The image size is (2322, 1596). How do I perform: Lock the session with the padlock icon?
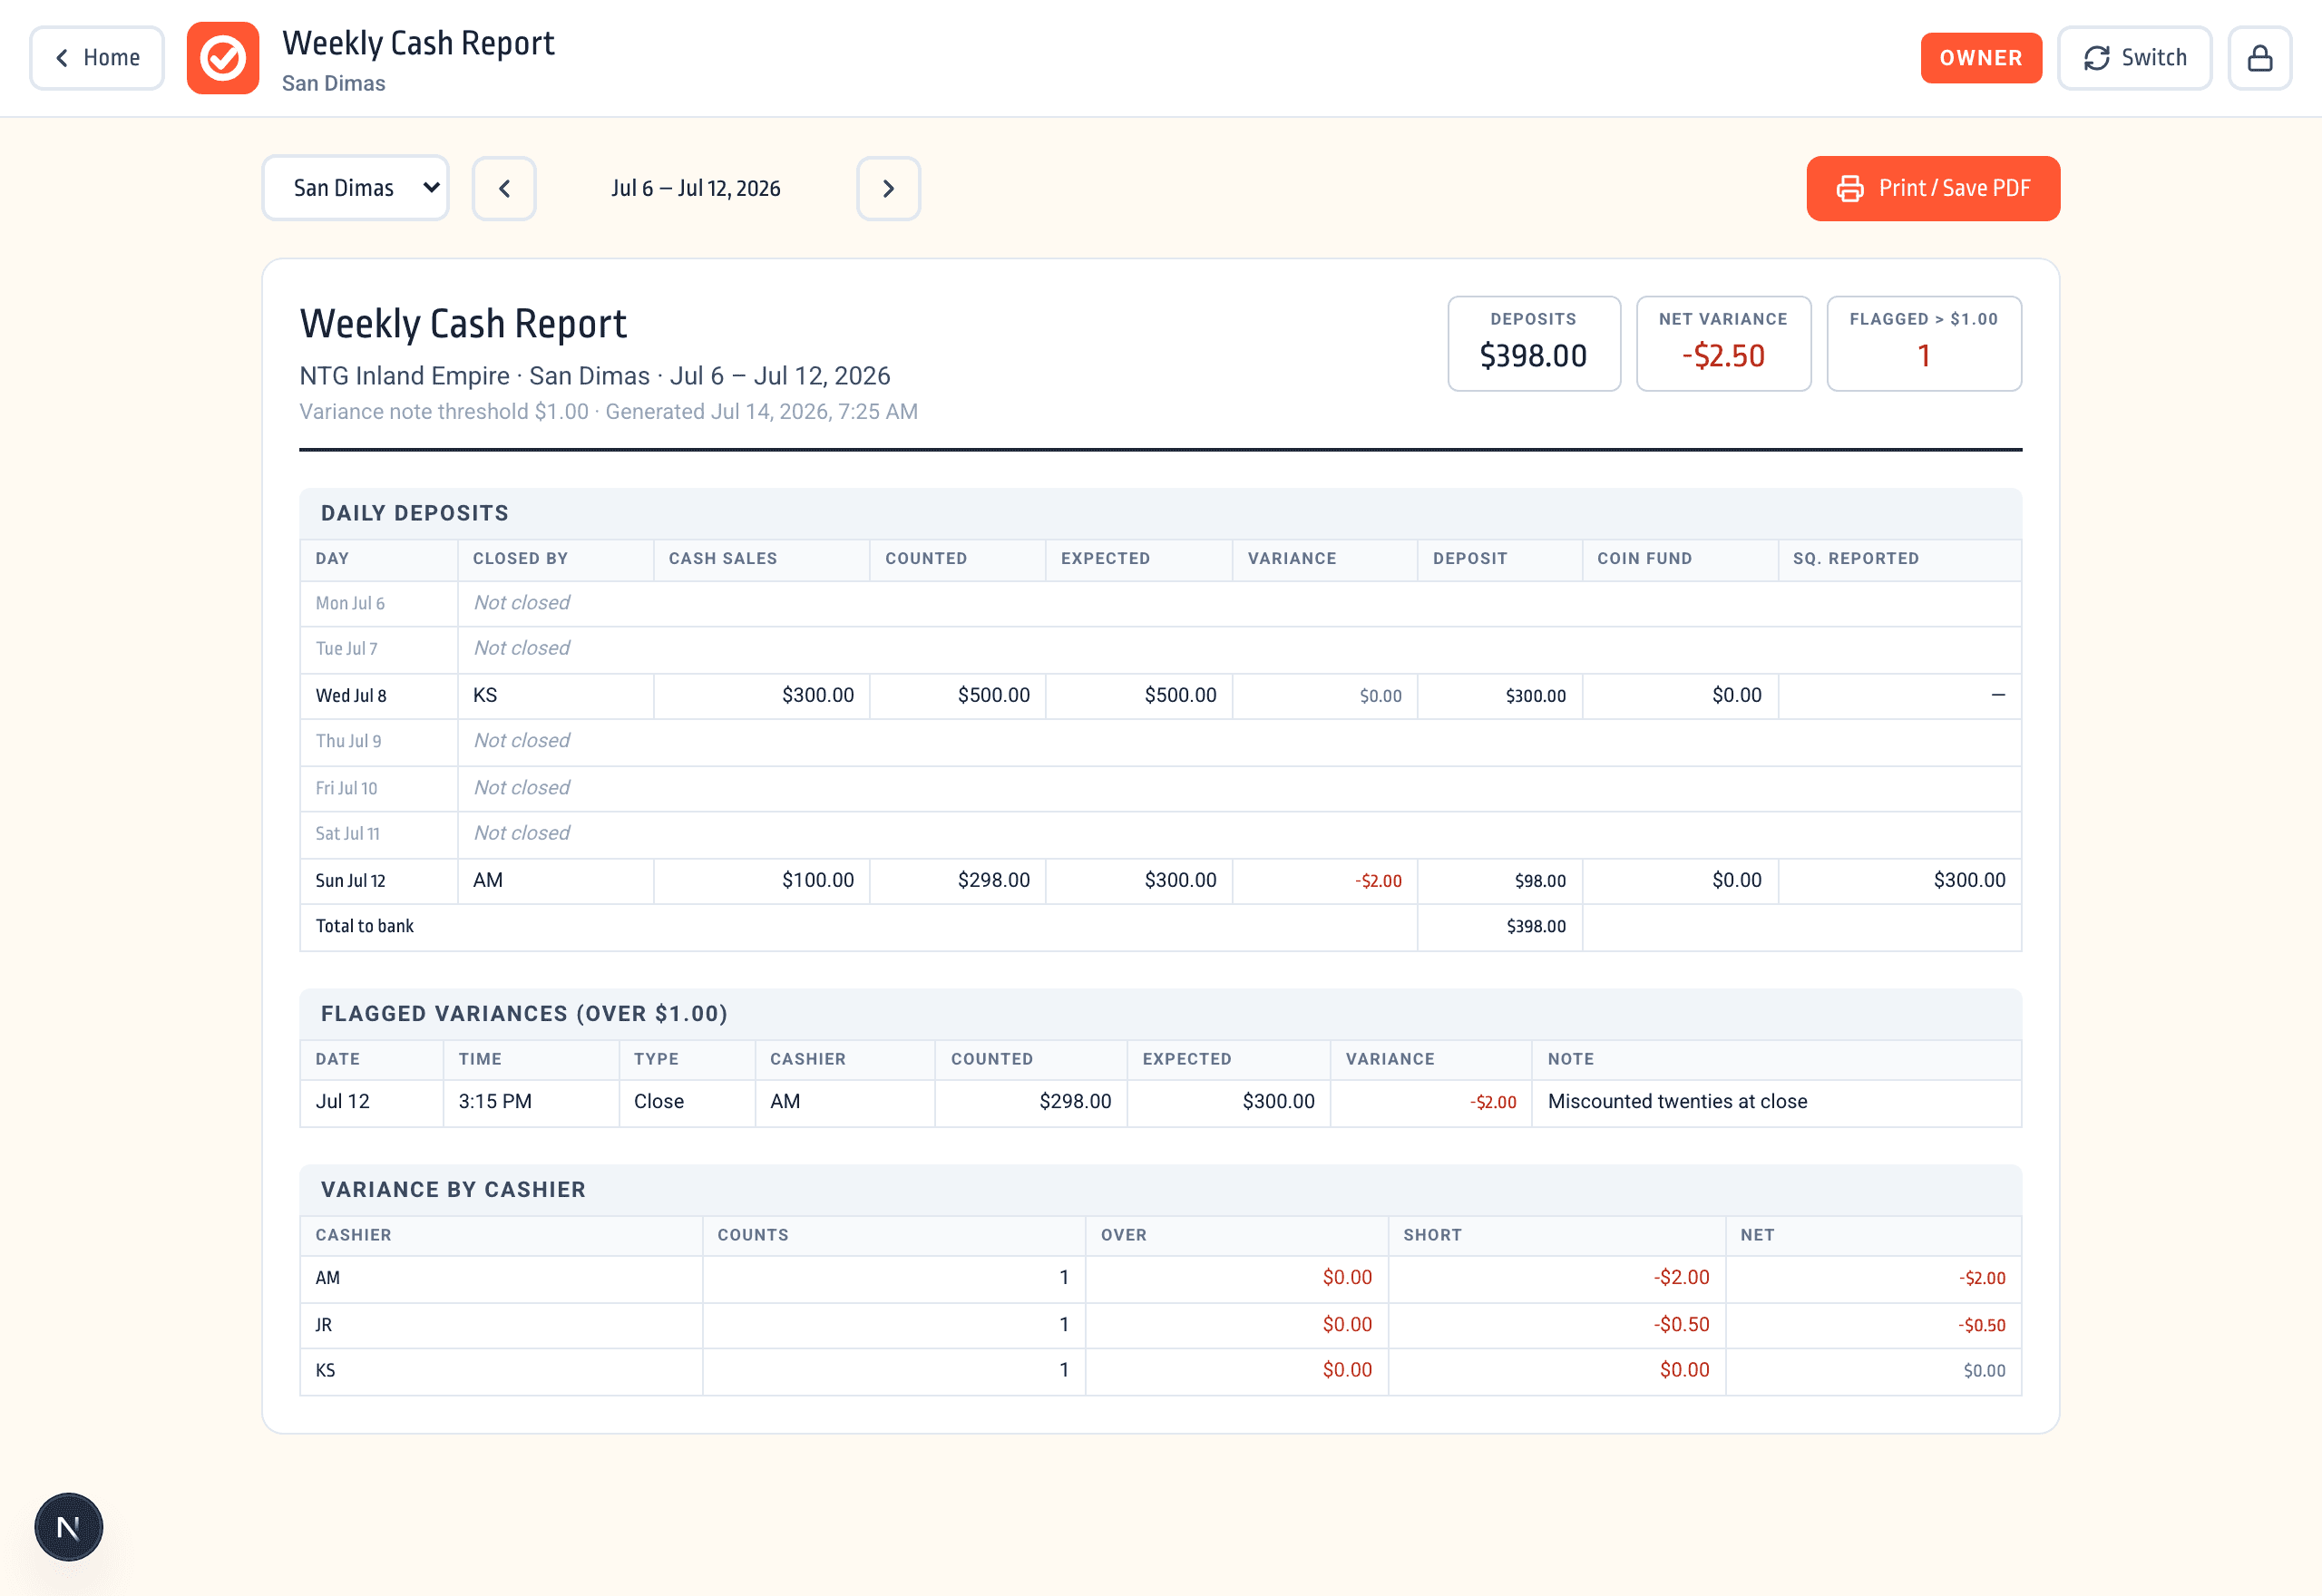click(x=2259, y=58)
